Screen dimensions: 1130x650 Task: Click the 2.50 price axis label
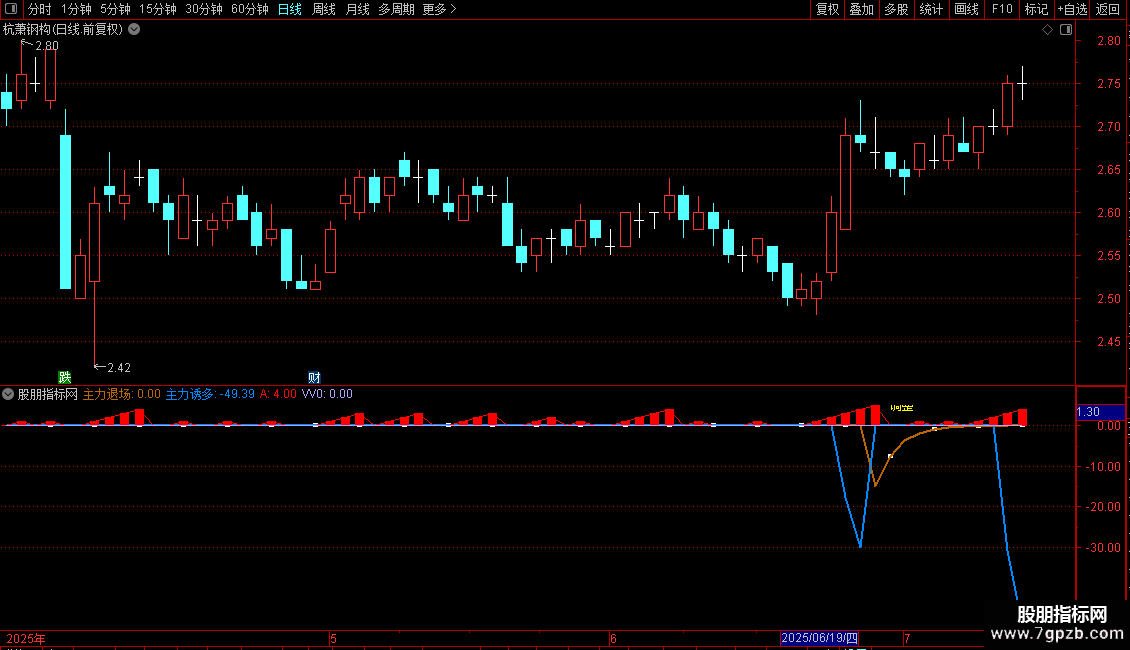[x=1109, y=298]
